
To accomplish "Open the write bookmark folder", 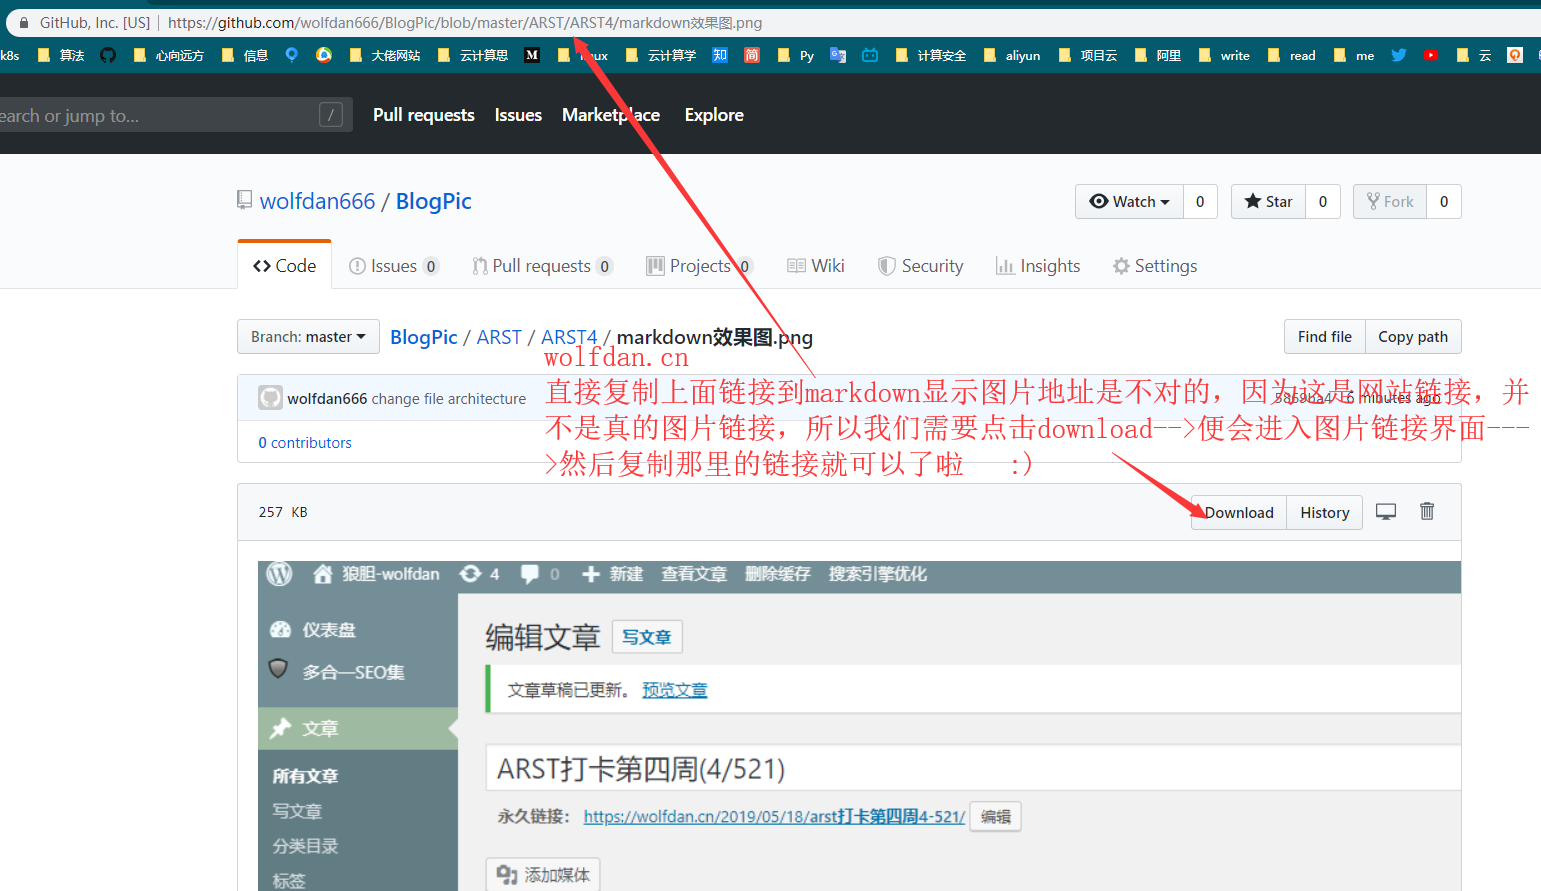I will click(1224, 55).
